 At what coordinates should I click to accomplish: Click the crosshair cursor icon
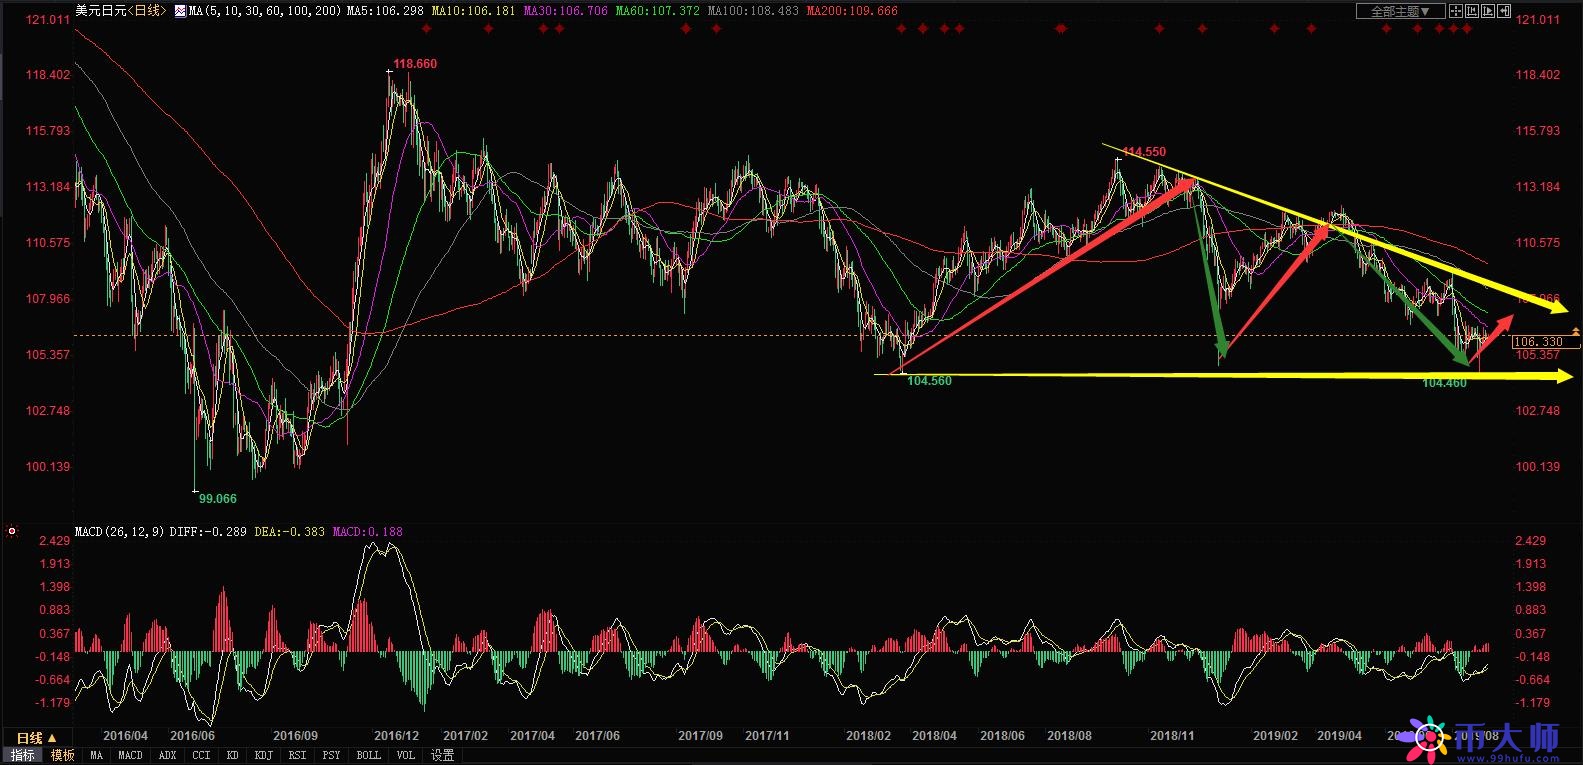coord(1456,11)
